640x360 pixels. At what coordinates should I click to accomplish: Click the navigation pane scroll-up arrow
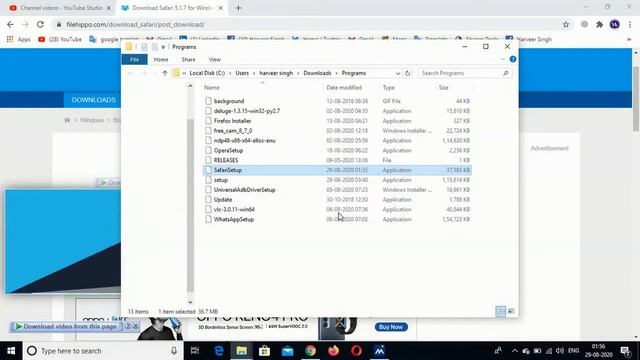190,86
